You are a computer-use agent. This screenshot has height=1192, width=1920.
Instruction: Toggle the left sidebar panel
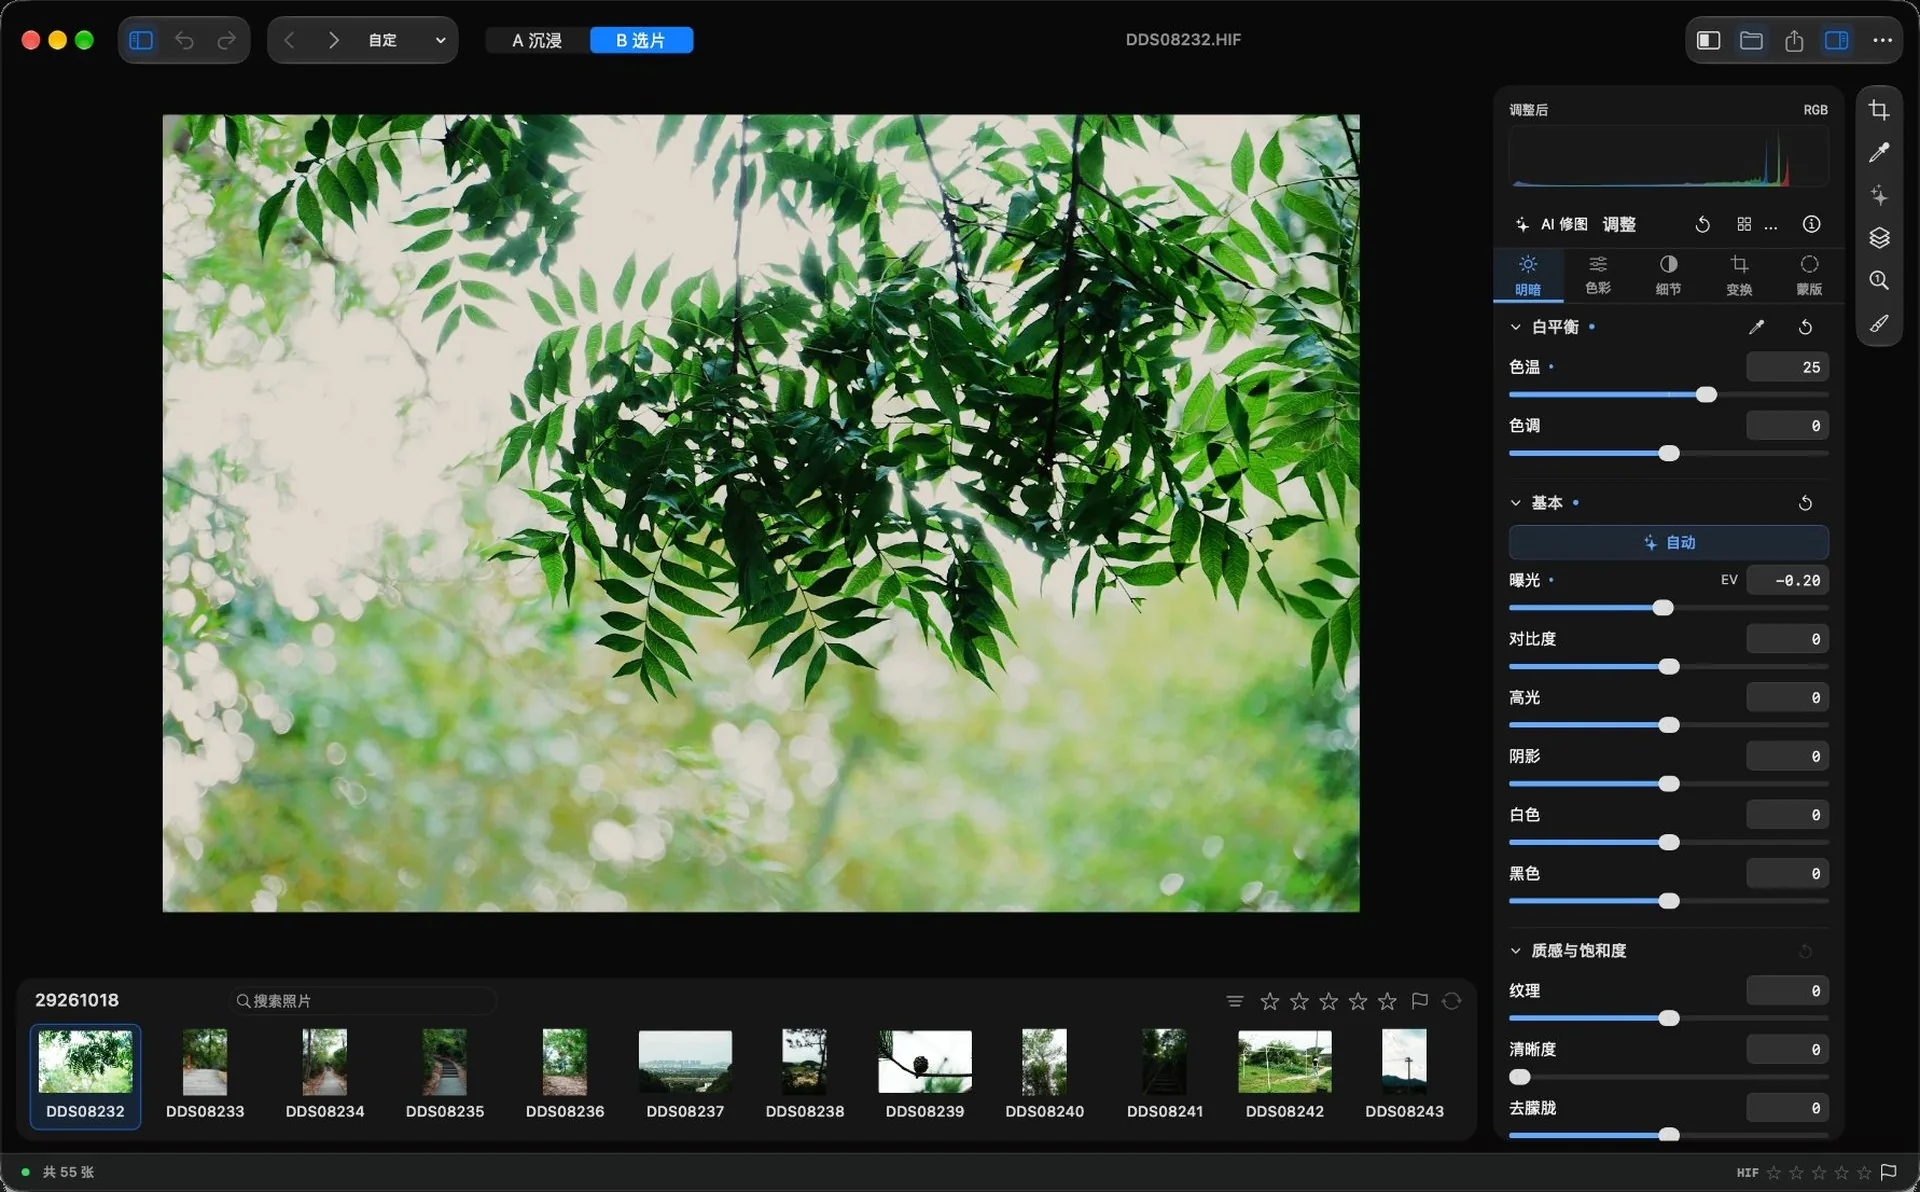(141, 40)
